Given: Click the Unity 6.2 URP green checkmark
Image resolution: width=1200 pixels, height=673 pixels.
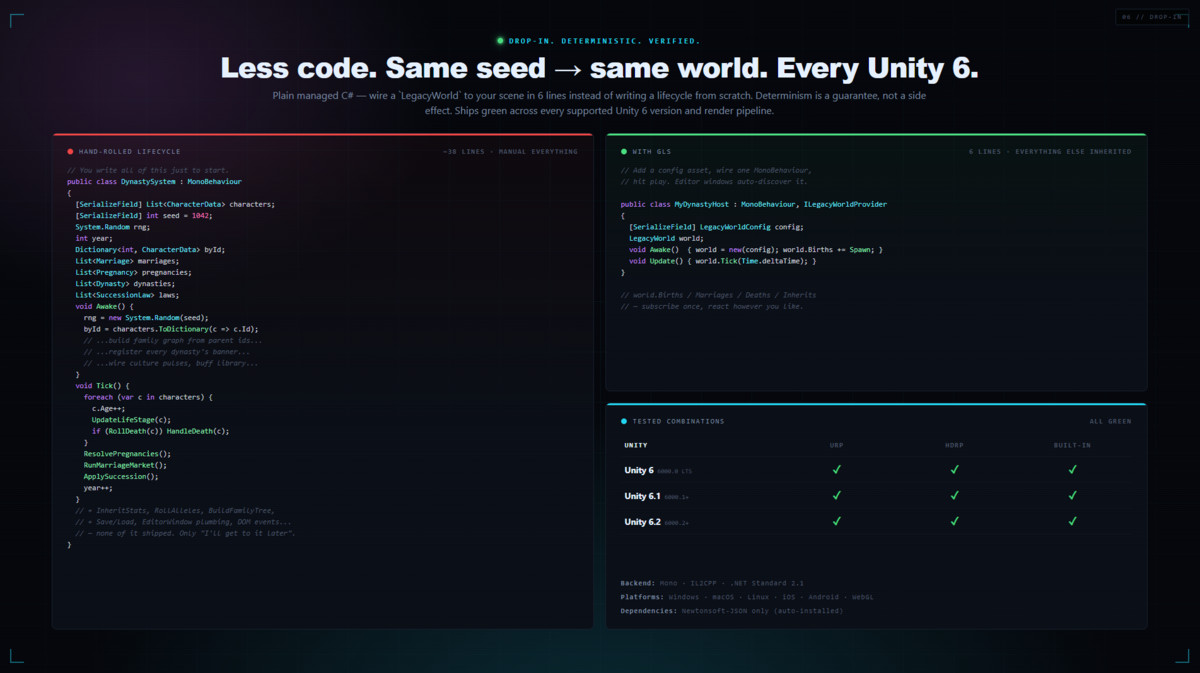Looking at the screenshot, I should pyautogui.click(x=837, y=521).
